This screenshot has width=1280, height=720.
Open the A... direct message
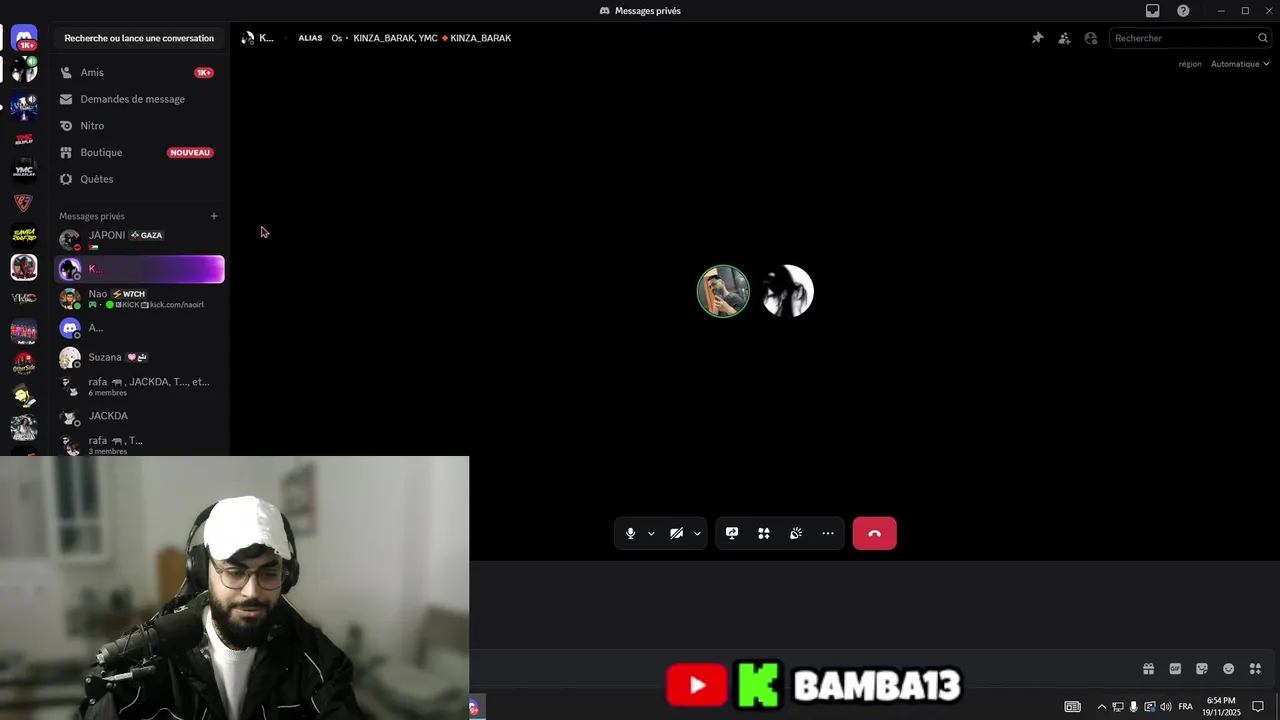pos(139,328)
